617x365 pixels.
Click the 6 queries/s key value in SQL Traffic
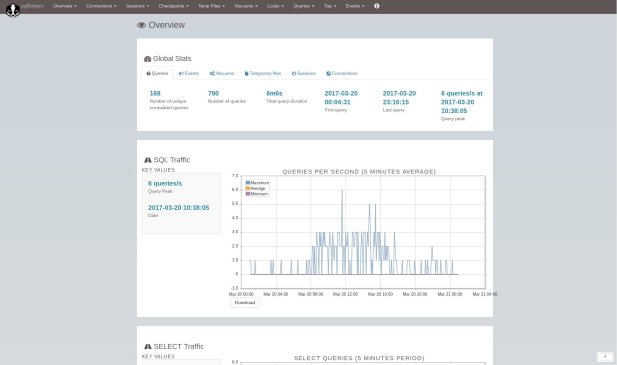coord(165,184)
